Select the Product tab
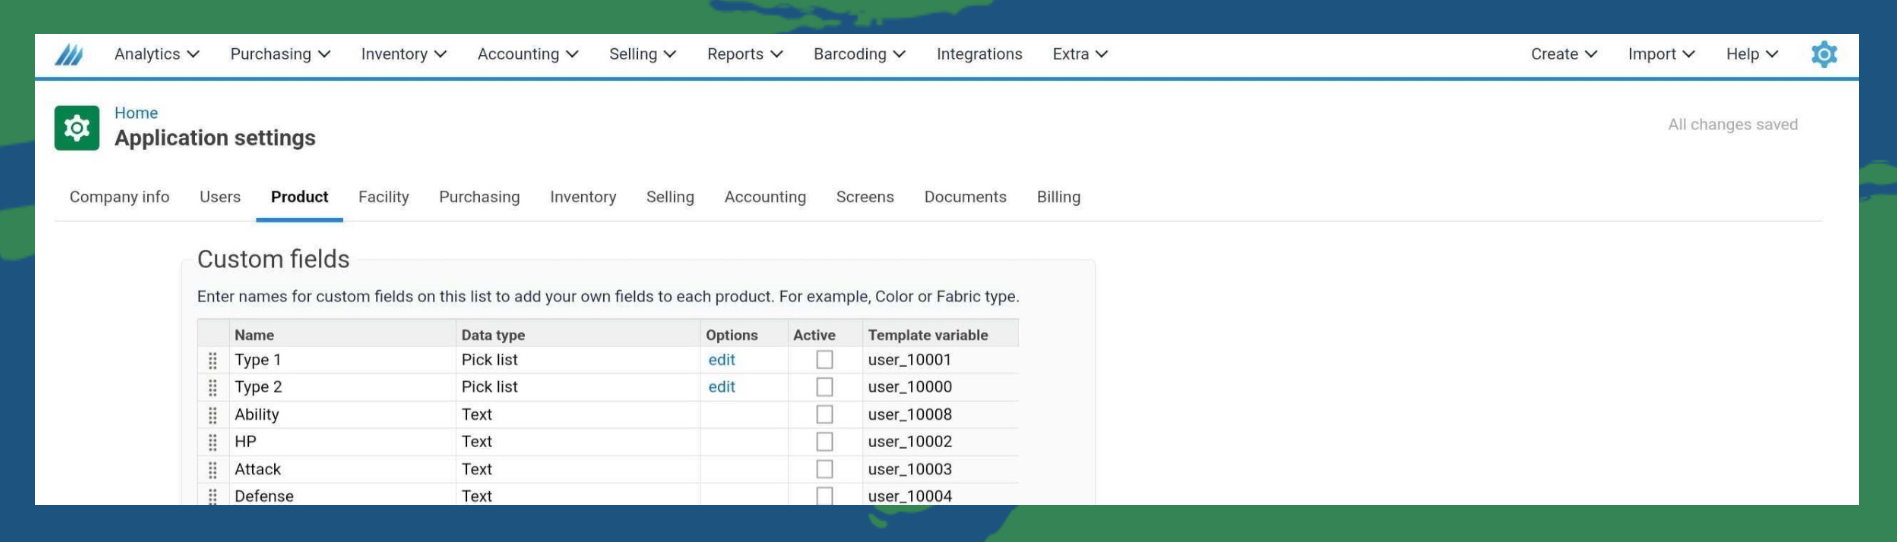The width and height of the screenshot is (1897, 542). 299,197
